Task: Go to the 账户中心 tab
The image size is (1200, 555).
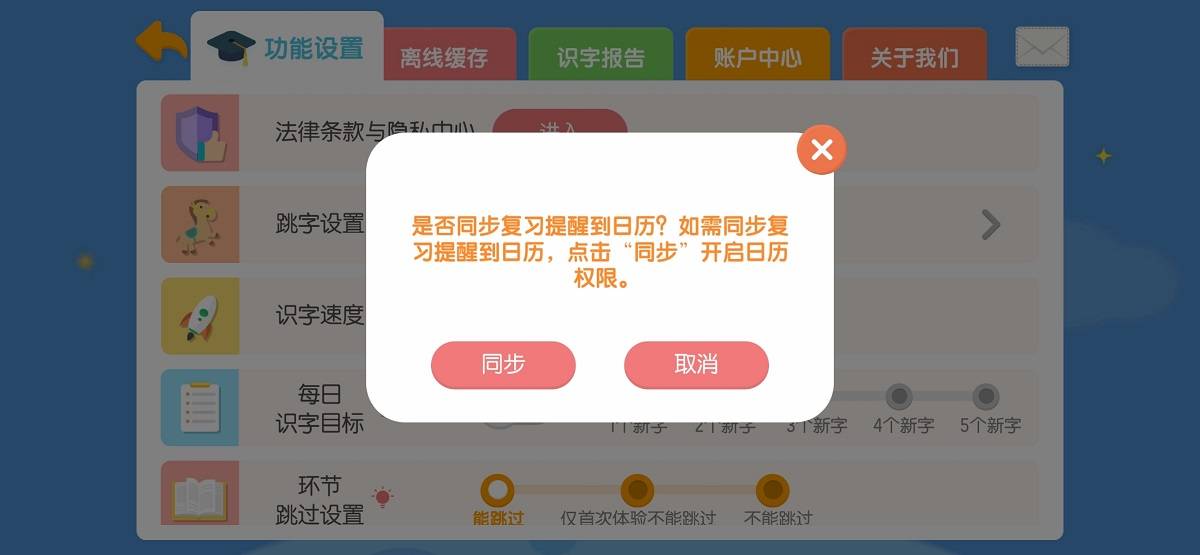Action: [x=757, y=57]
